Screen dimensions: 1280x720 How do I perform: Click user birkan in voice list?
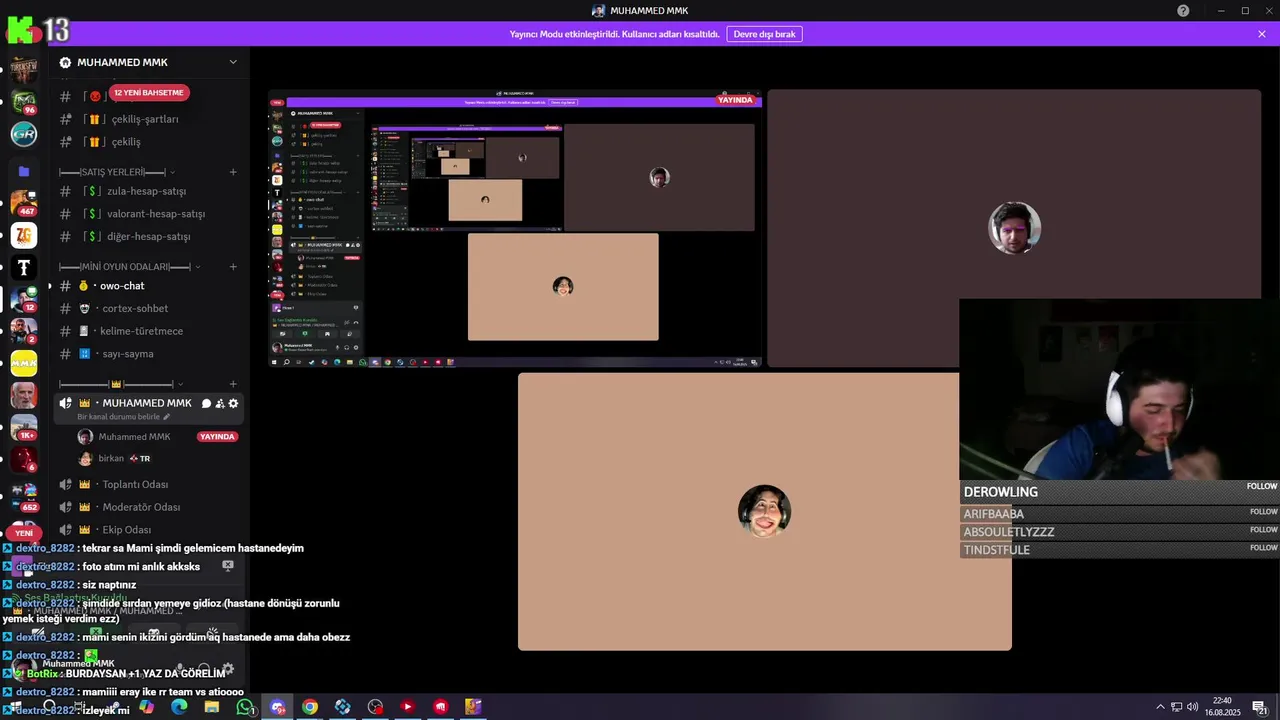111,459
